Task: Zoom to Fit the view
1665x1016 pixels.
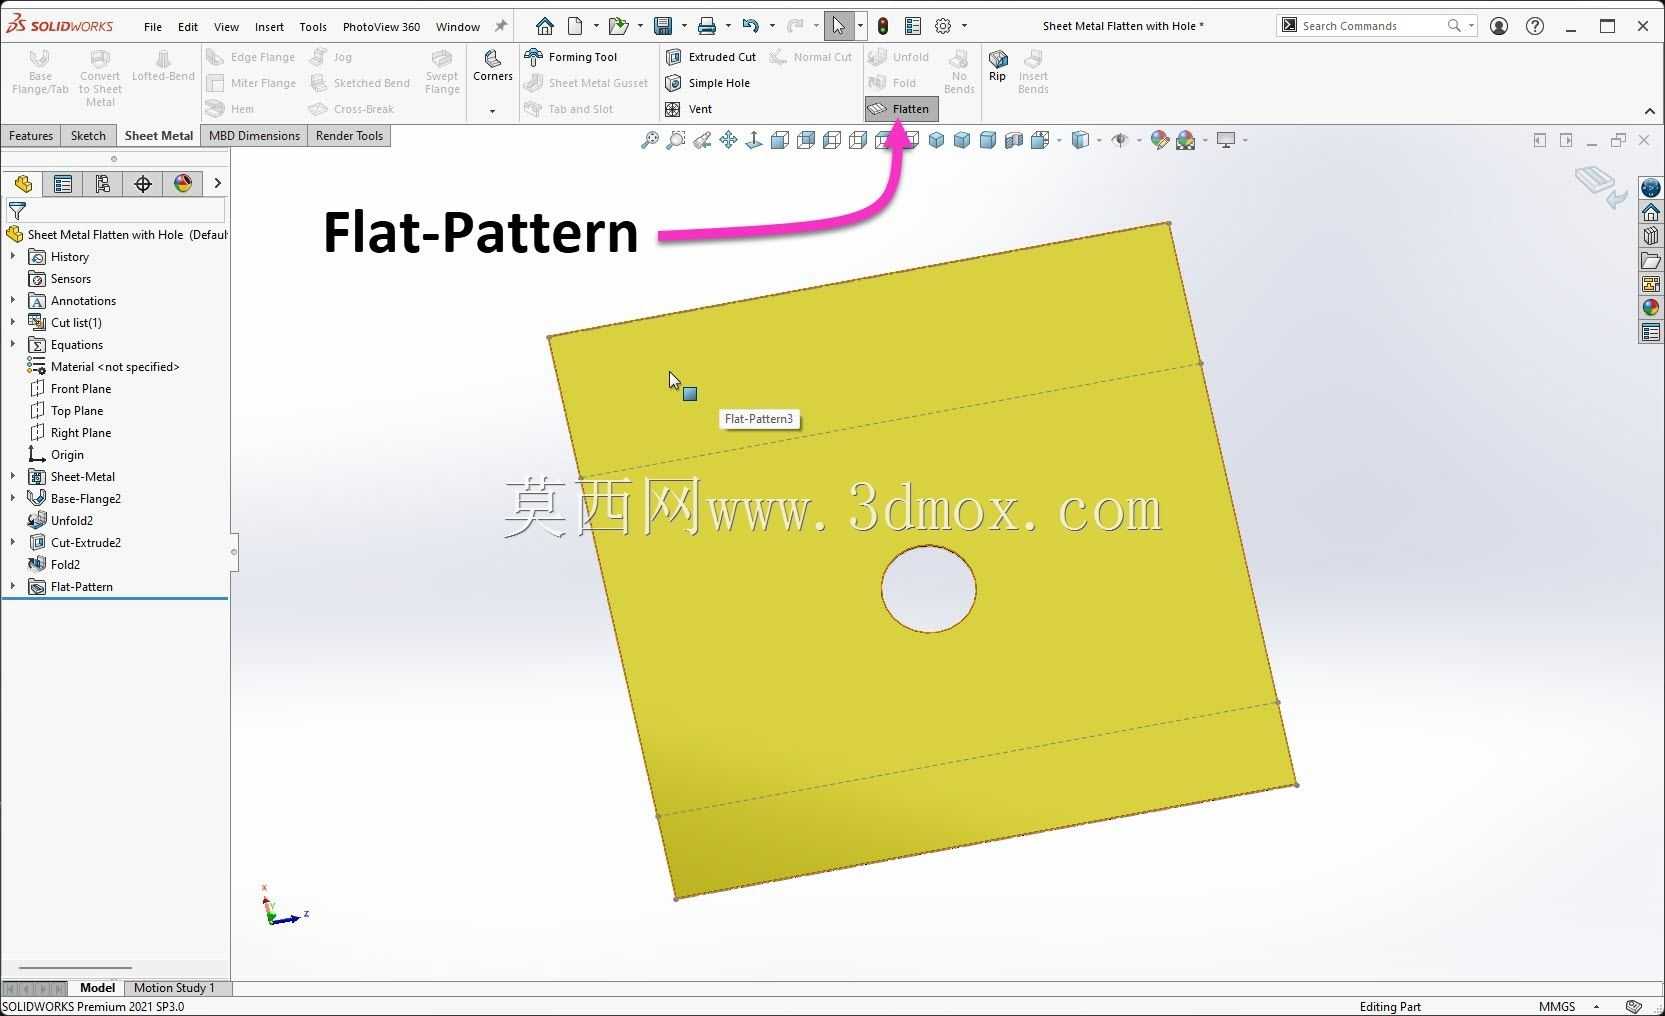Action: click(650, 140)
